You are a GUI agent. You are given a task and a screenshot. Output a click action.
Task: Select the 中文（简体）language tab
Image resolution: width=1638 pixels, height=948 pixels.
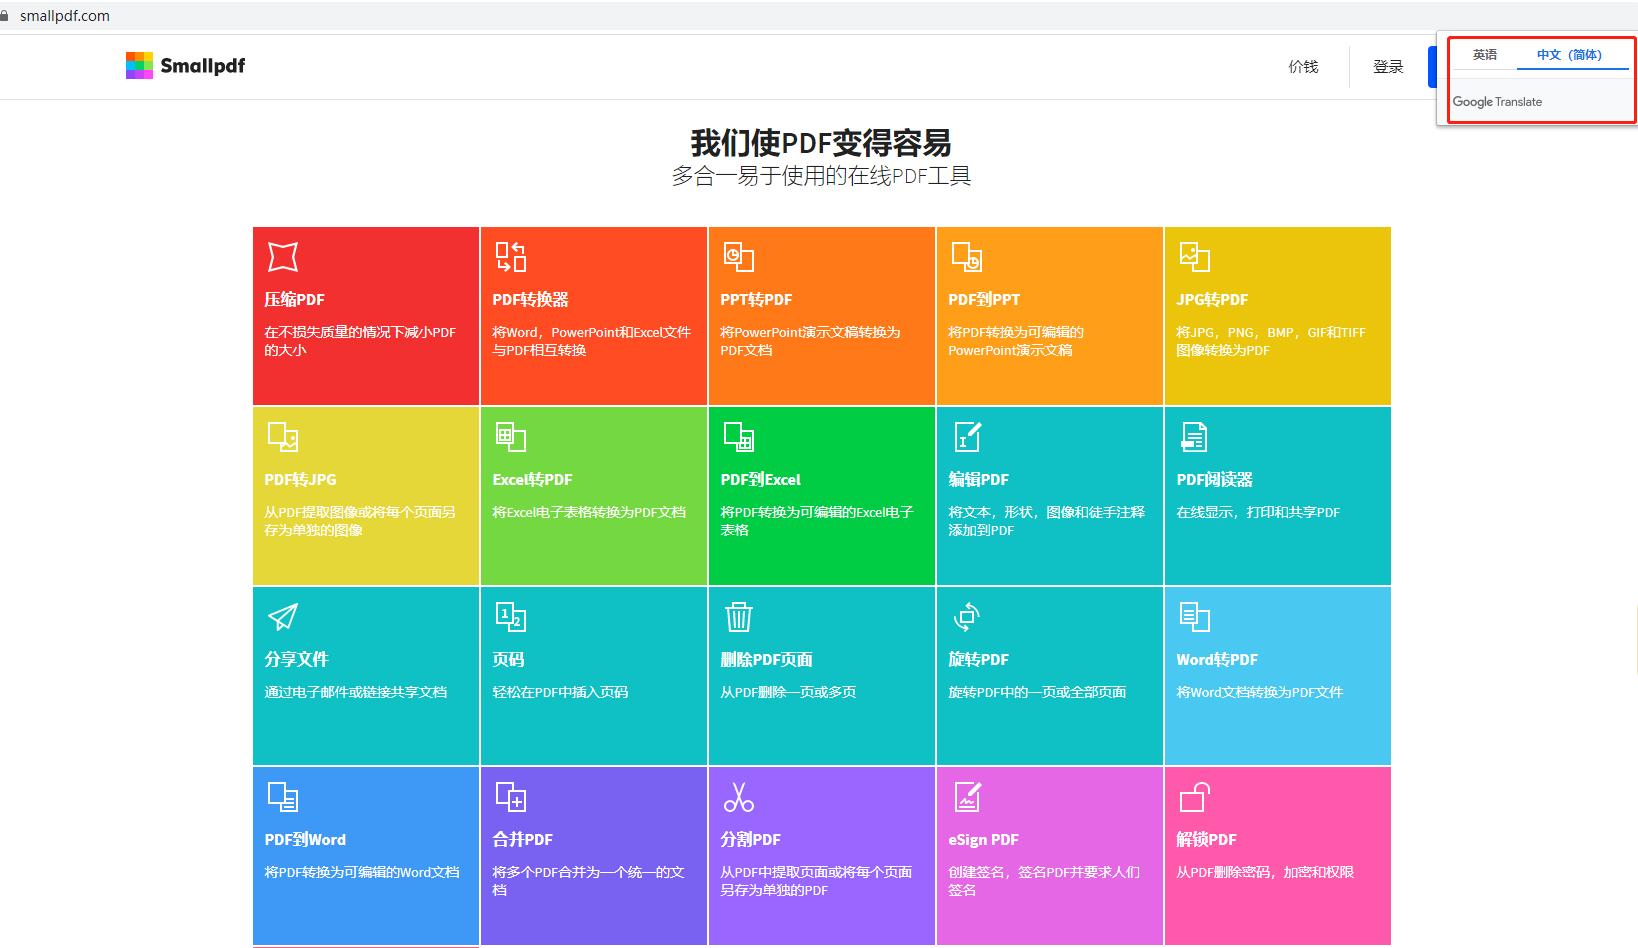click(1572, 55)
